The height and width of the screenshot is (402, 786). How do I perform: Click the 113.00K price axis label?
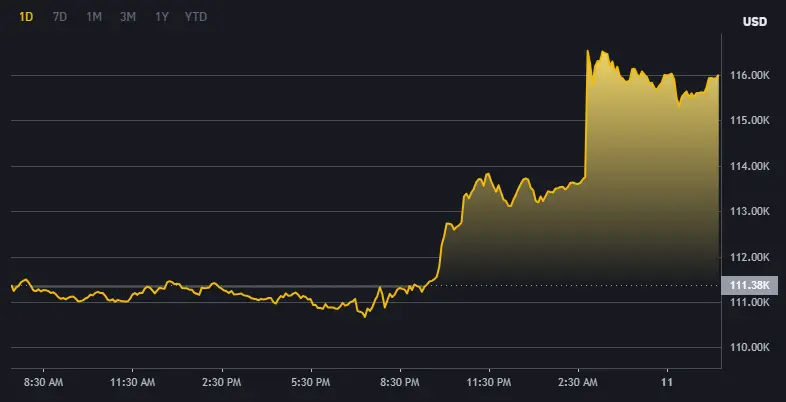(750, 212)
